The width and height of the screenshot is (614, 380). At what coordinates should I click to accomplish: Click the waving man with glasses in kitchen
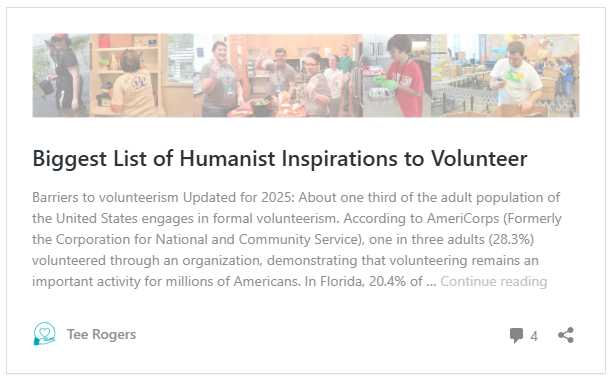[279, 71]
